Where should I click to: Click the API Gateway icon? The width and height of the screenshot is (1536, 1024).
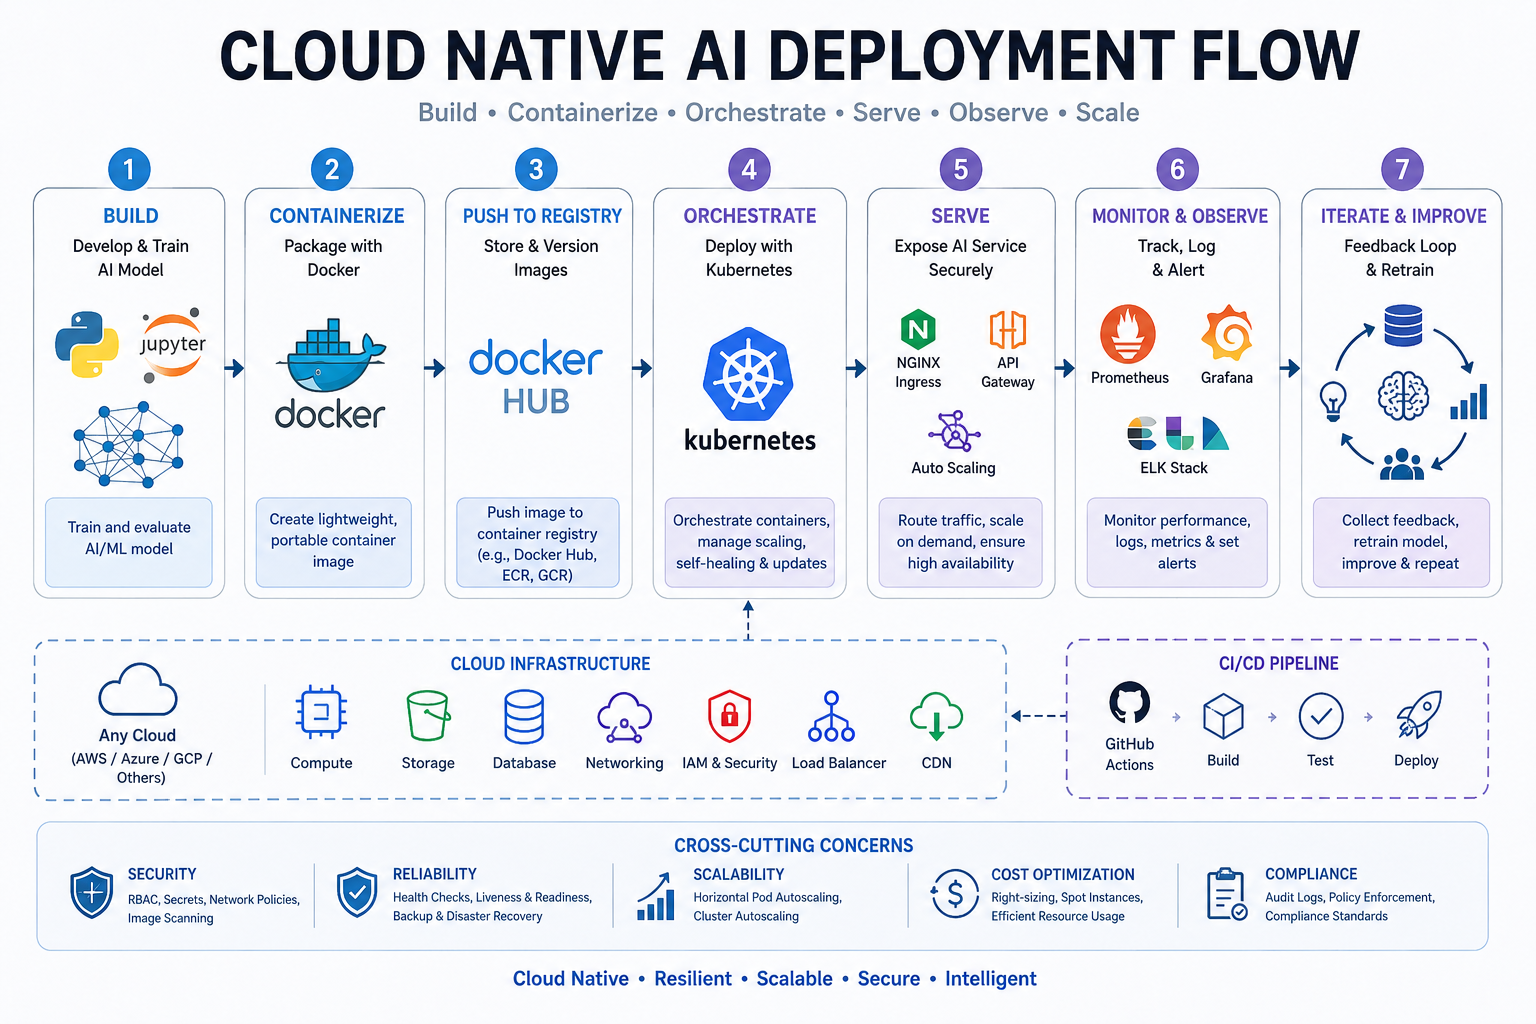click(1008, 329)
